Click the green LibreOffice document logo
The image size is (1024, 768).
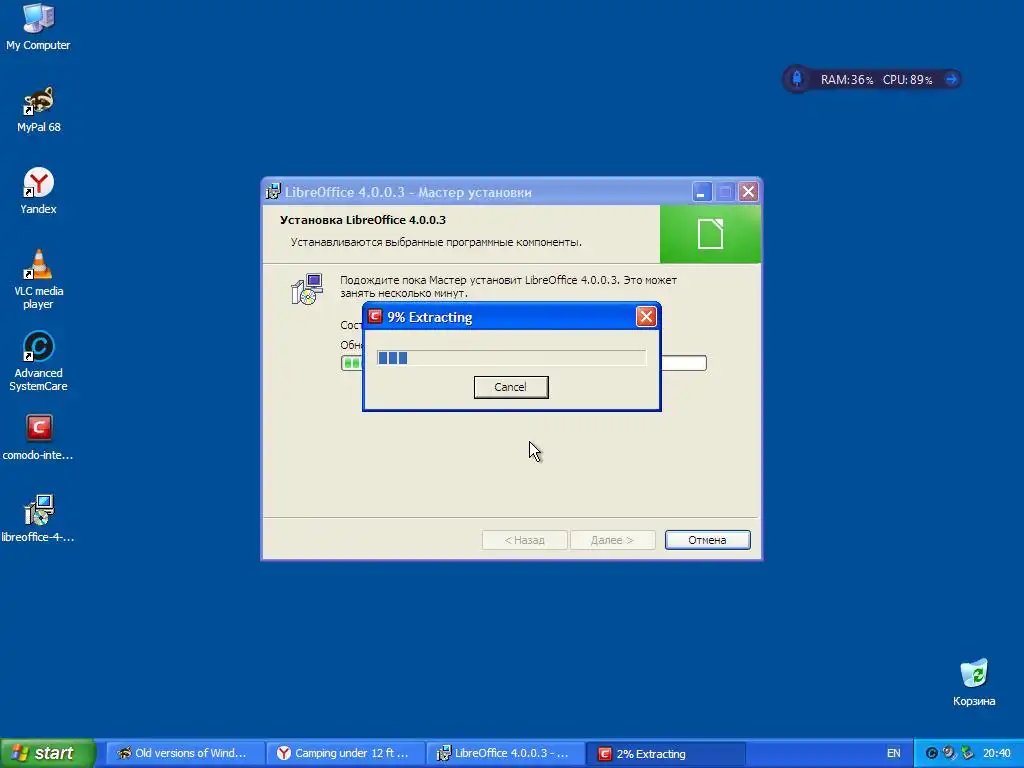click(x=711, y=234)
